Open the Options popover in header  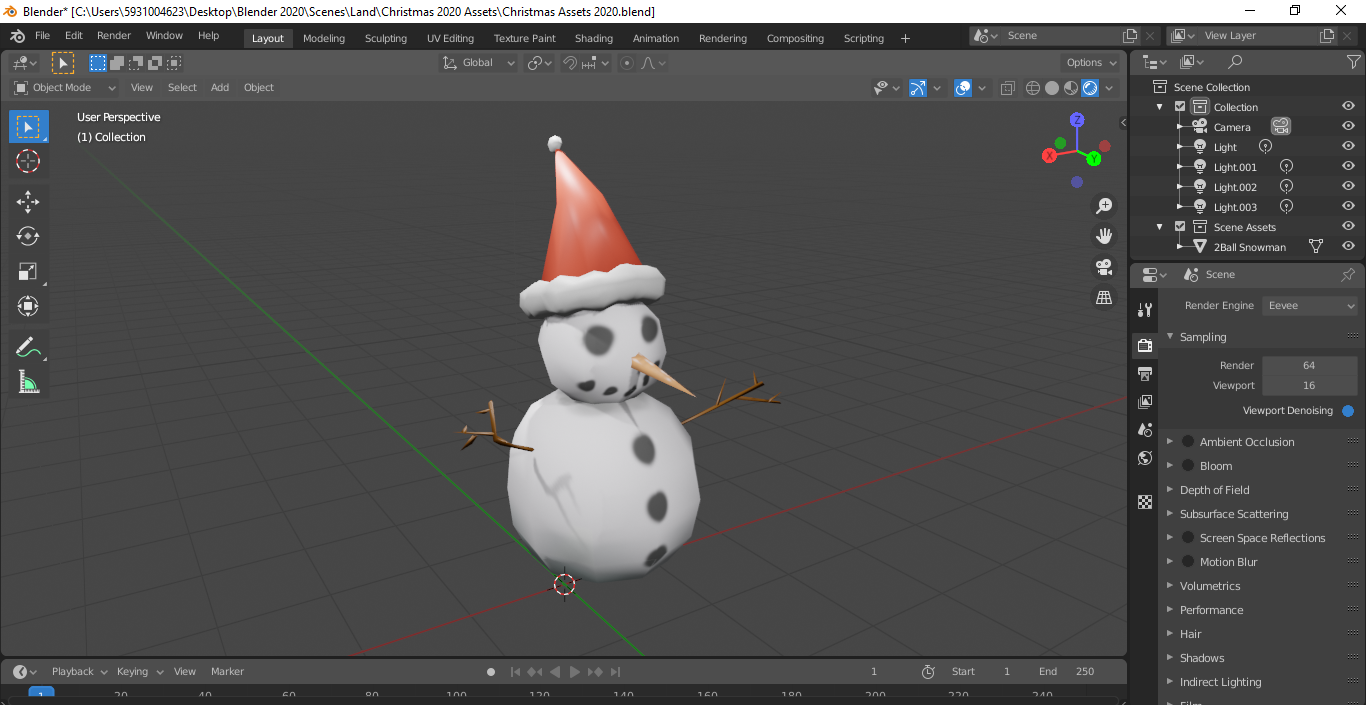[1090, 62]
